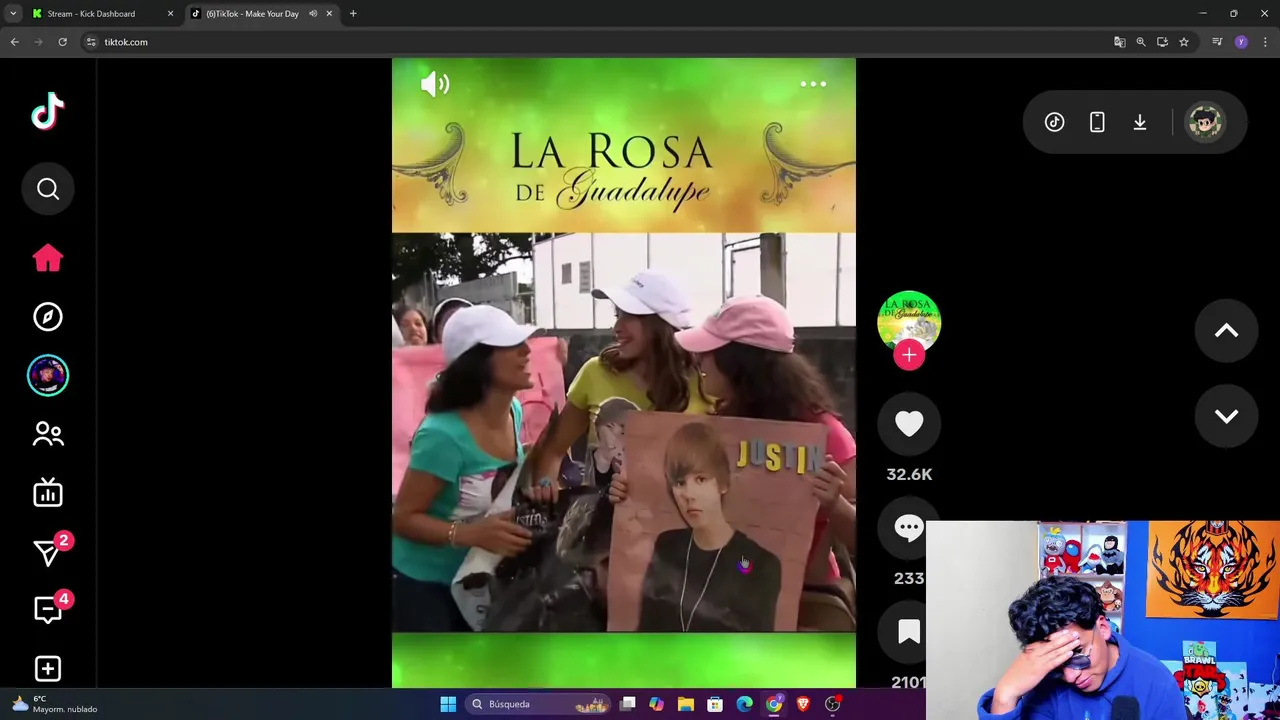
Task: Open the browser zoom indicator
Action: pyautogui.click(x=1141, y=42)
